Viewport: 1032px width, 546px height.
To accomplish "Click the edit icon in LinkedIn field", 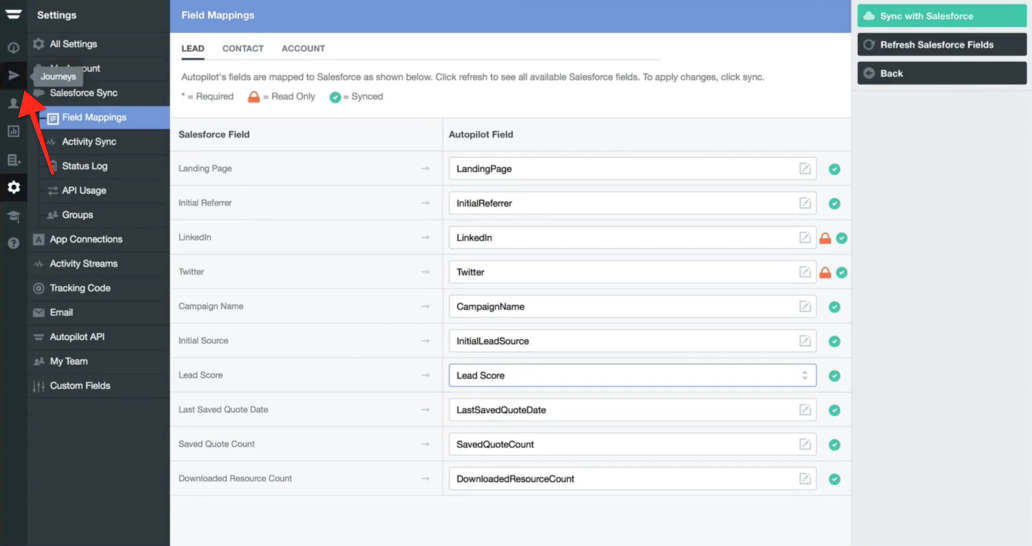I will tap(805, 237).
